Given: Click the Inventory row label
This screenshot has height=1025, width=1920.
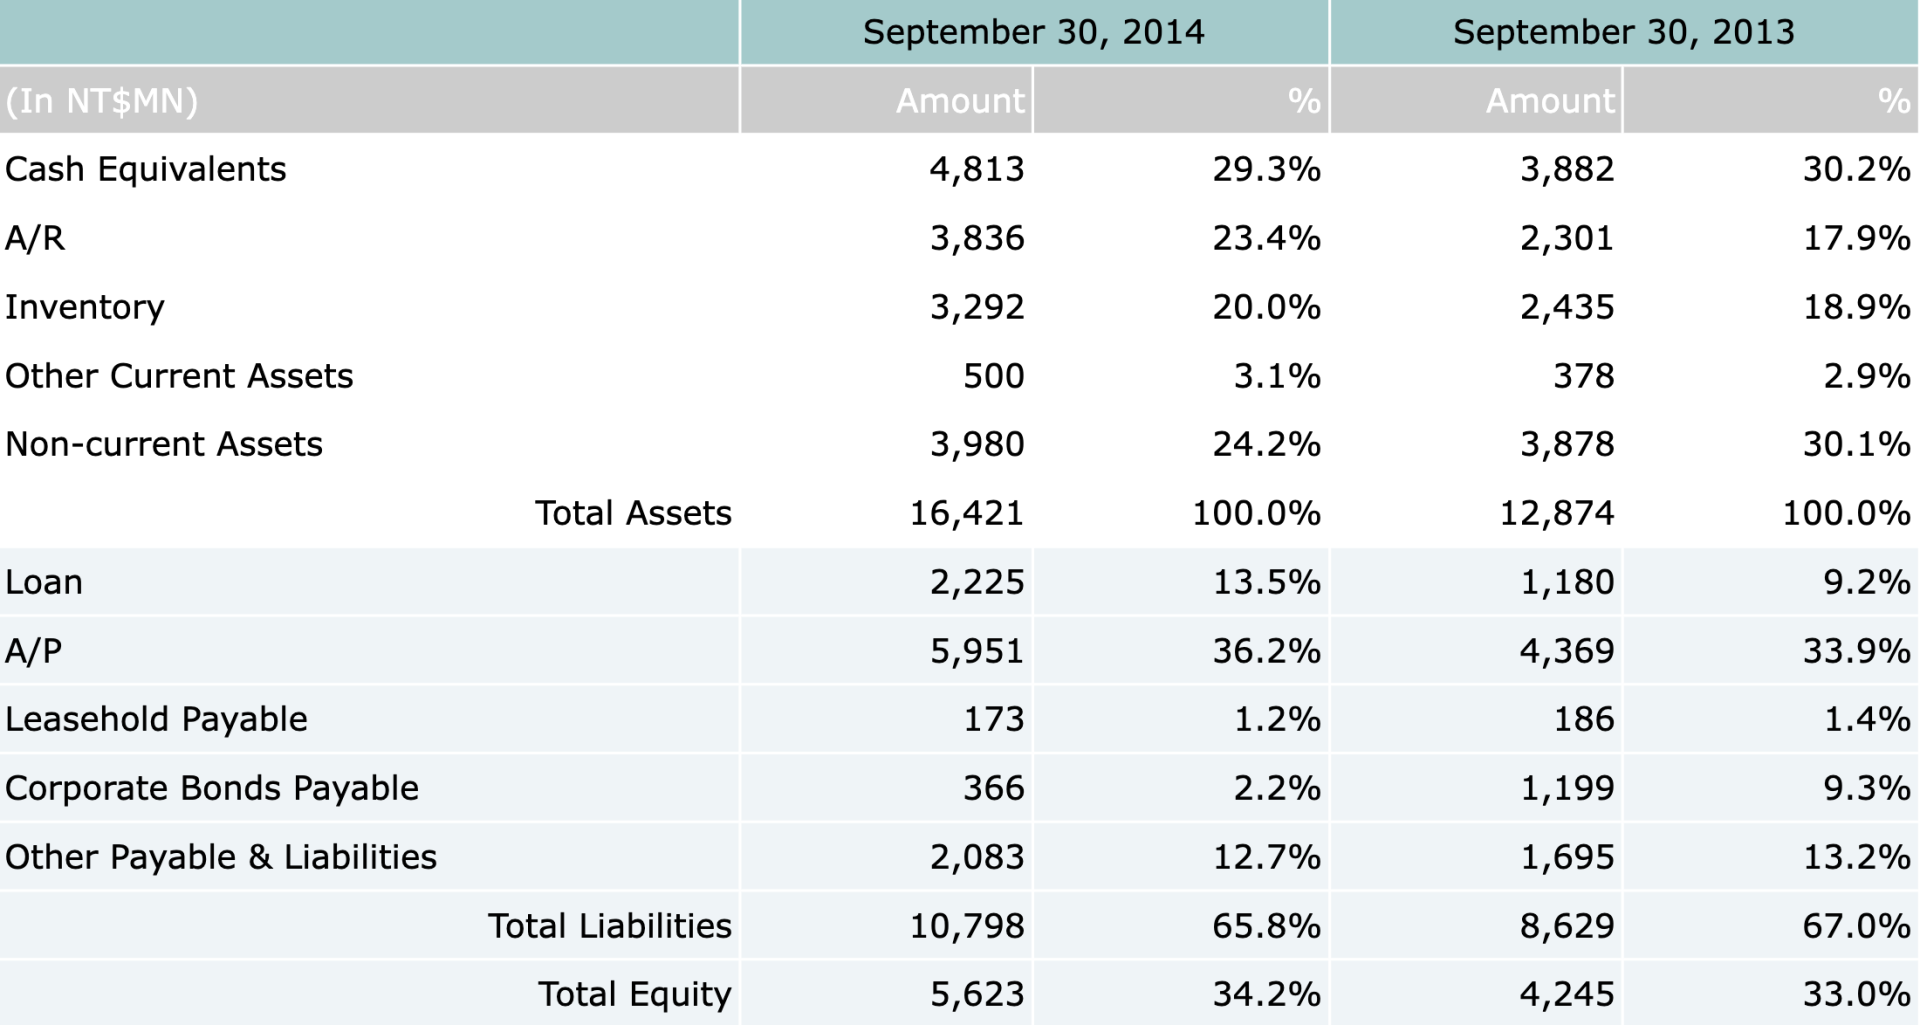Looking at the screenshot, I should click(x=85, y=307).
